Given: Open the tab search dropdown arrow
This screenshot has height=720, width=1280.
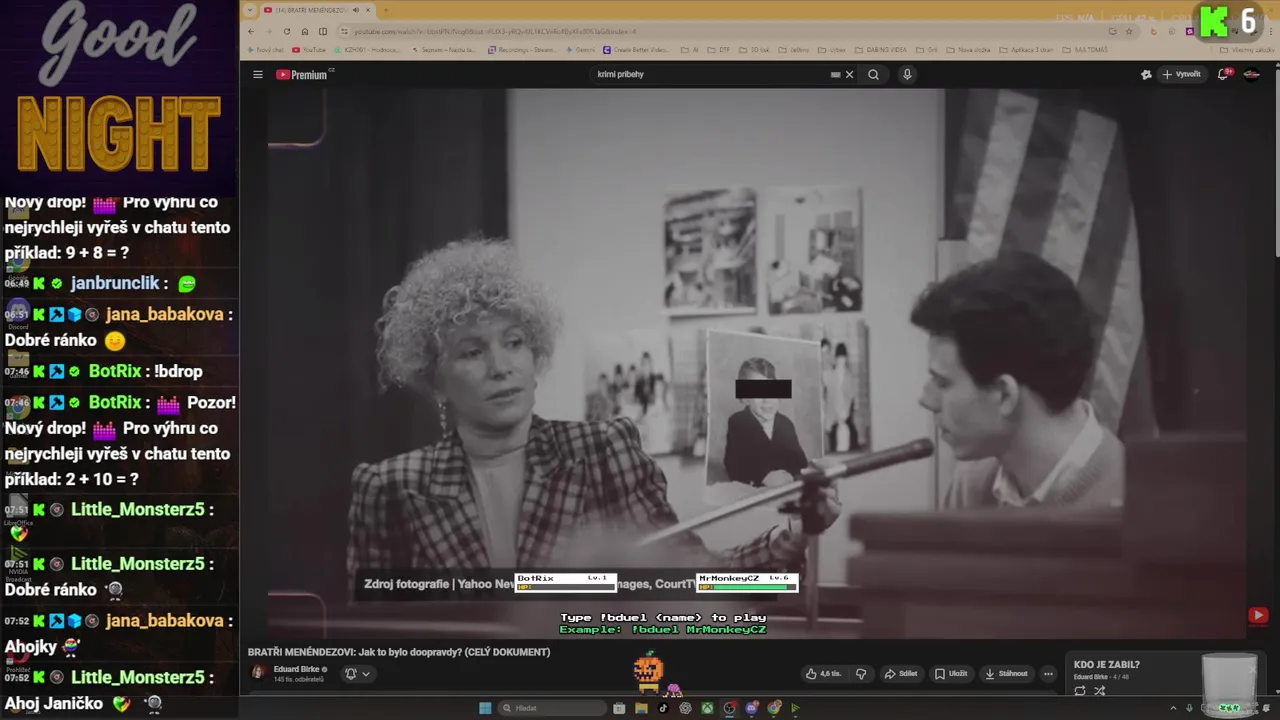Looking at the screenshot, I should pos(250,10).
